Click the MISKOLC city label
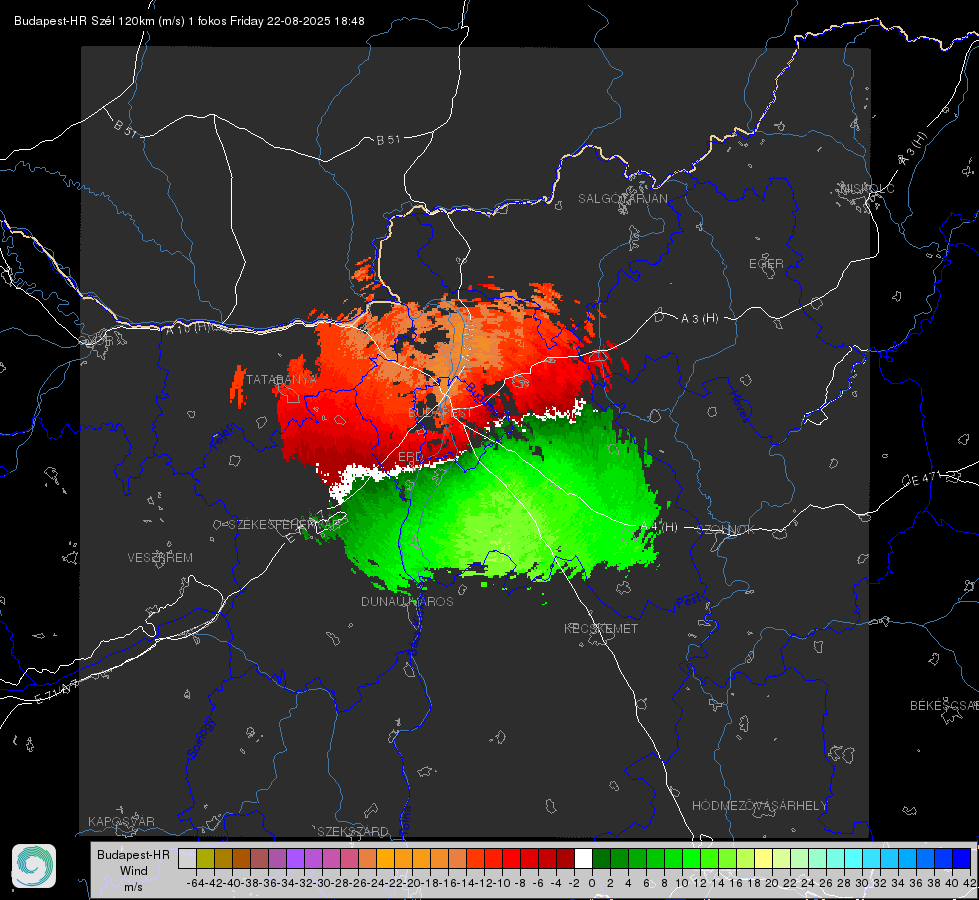 tap(868, 188)
